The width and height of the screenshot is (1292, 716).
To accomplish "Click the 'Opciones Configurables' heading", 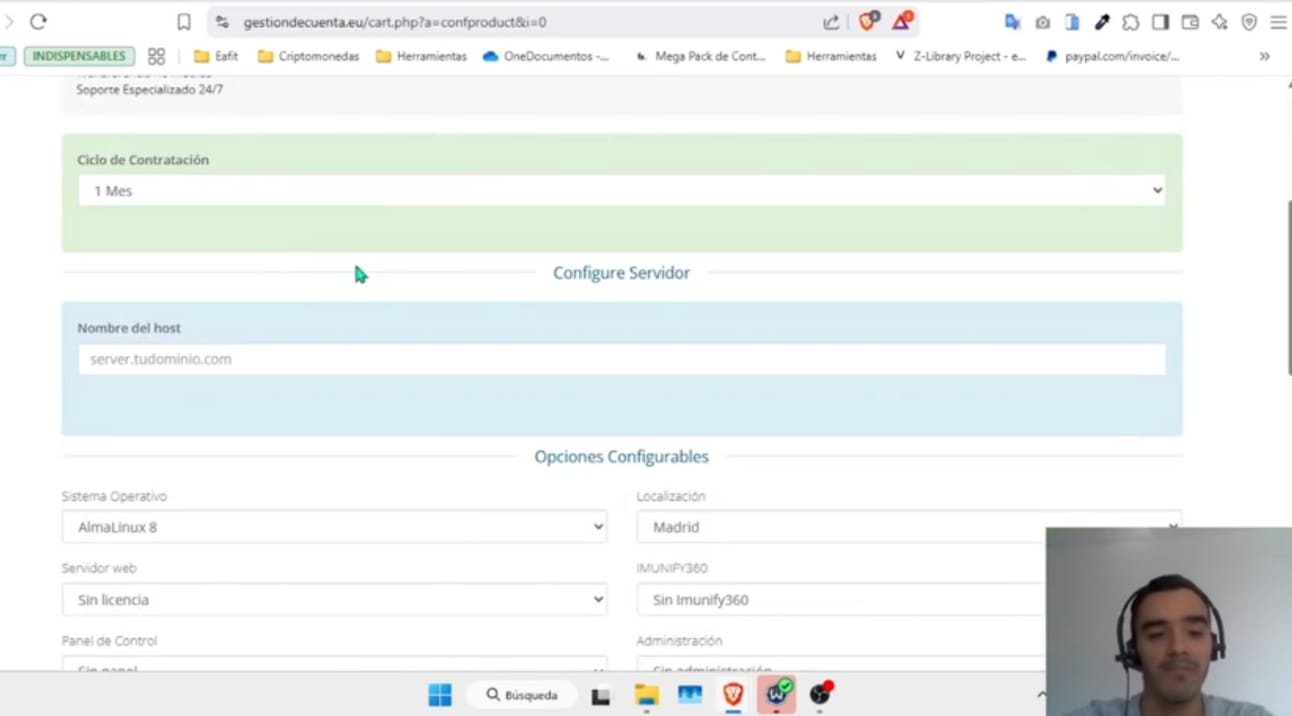I will point(621,456).
